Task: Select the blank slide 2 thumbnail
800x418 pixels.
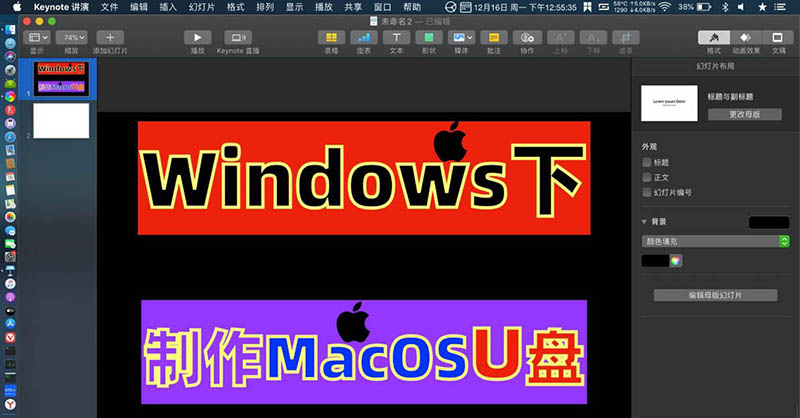Action: coord(61,120)
